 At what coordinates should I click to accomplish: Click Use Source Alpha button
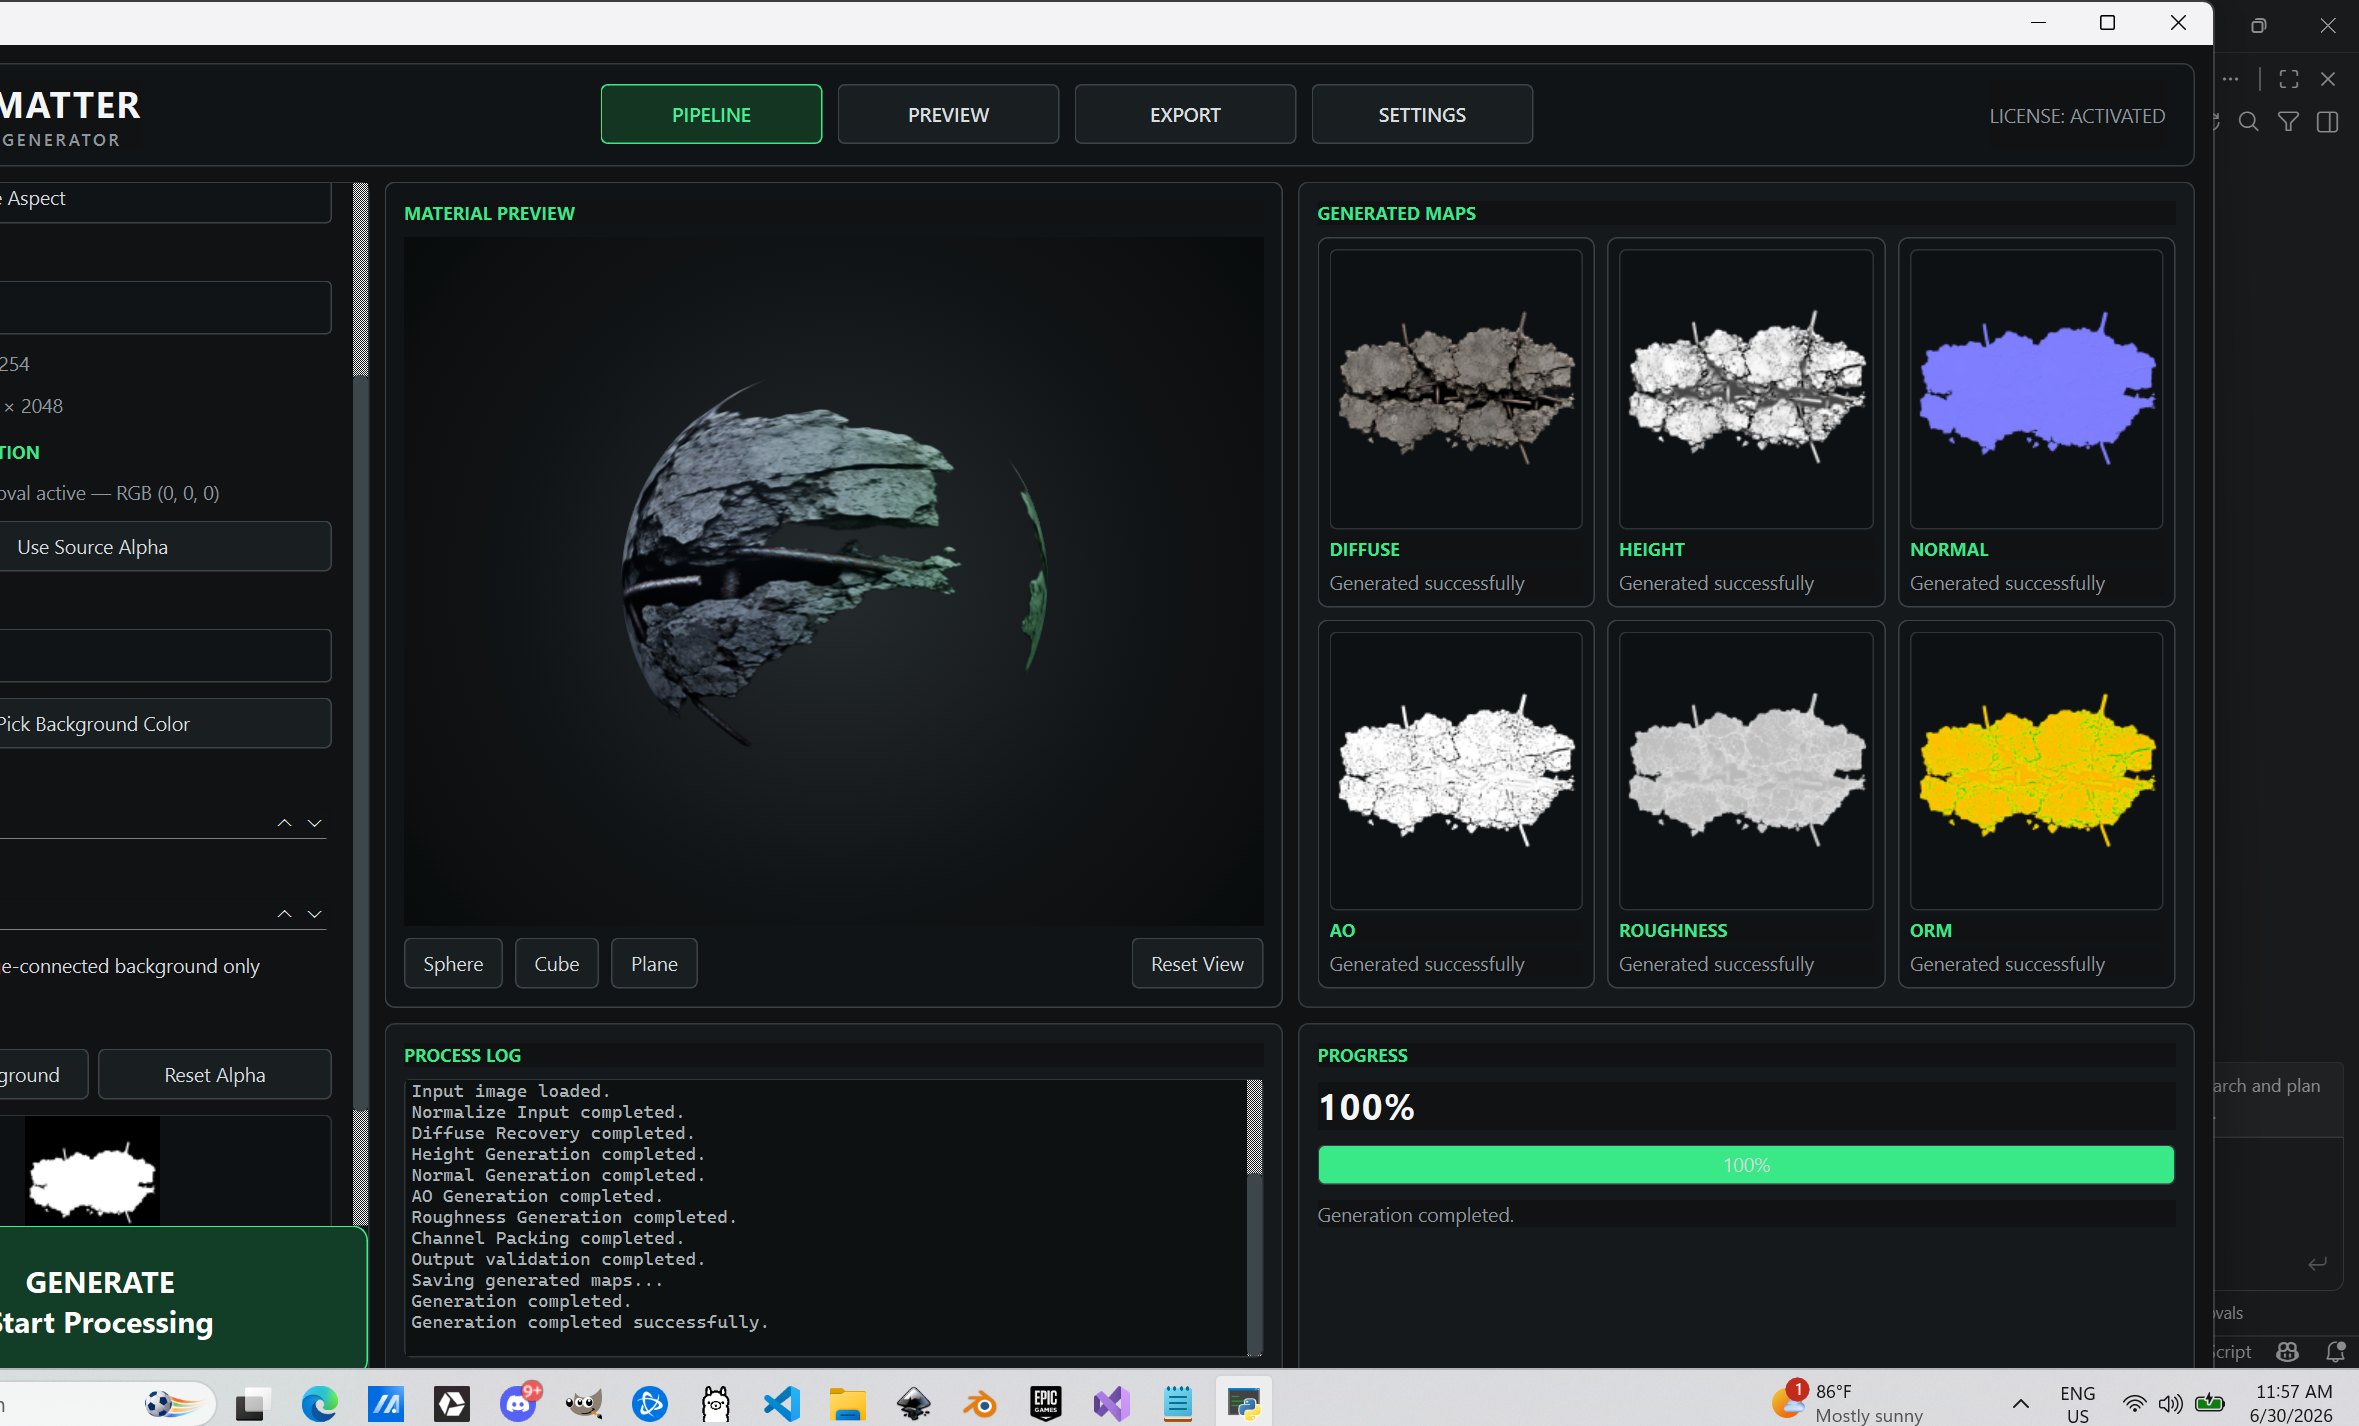(x=165, y=546)
